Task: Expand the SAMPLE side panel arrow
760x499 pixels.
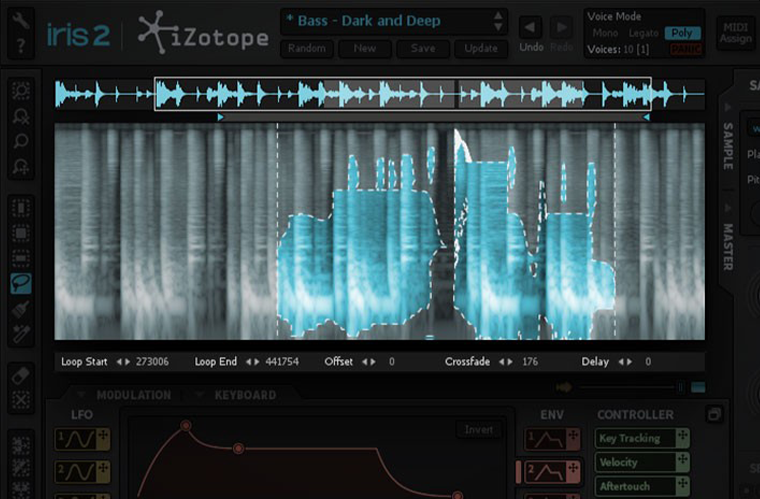Action: point(728,106)
